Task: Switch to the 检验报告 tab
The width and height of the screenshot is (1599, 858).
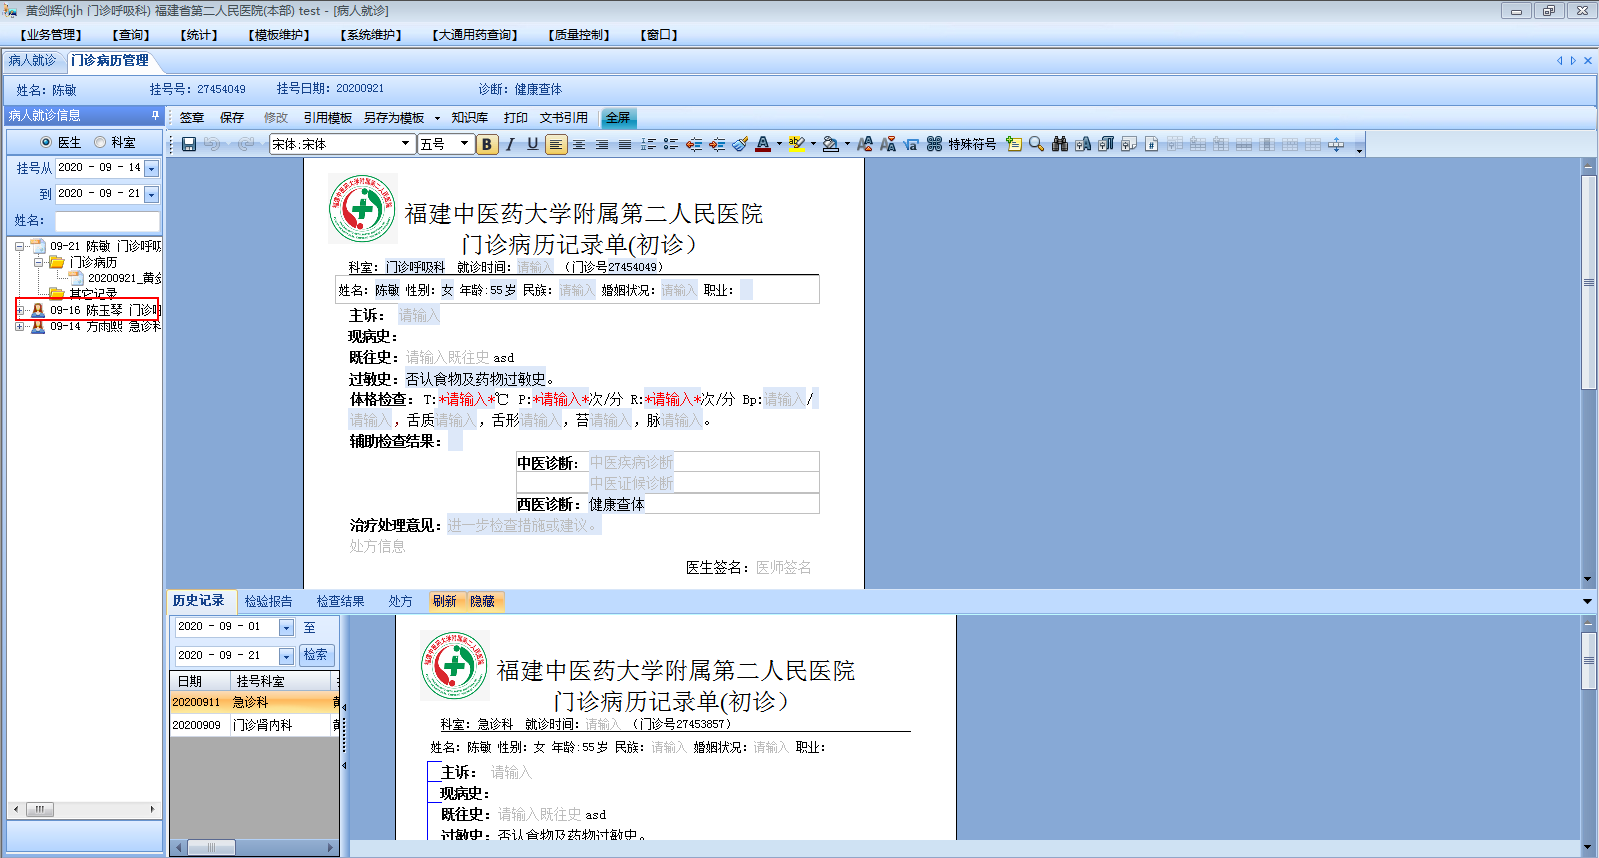Action: [x=269, y=601]
